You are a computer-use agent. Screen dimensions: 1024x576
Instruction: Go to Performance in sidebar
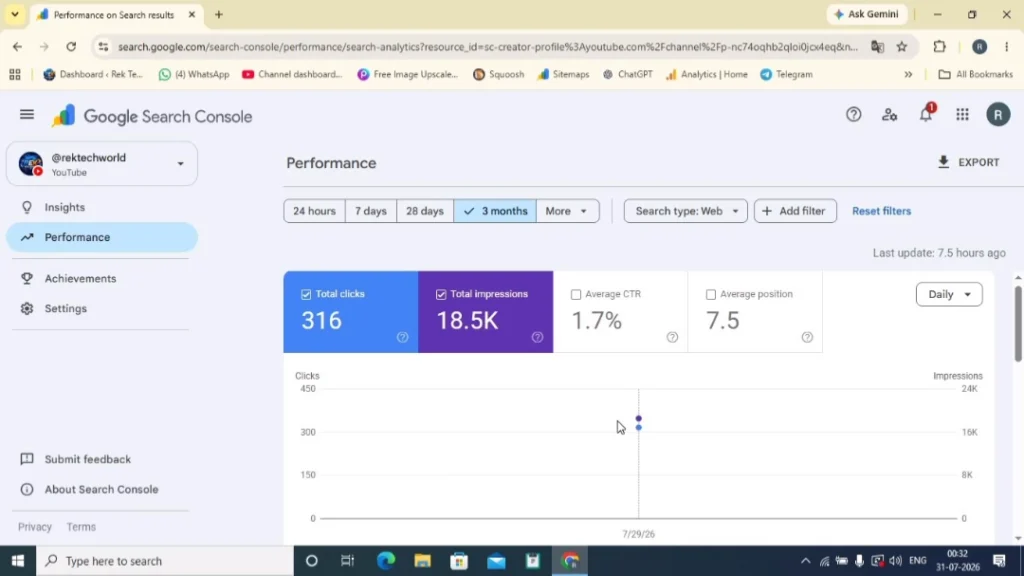click(x=102, y=237)
